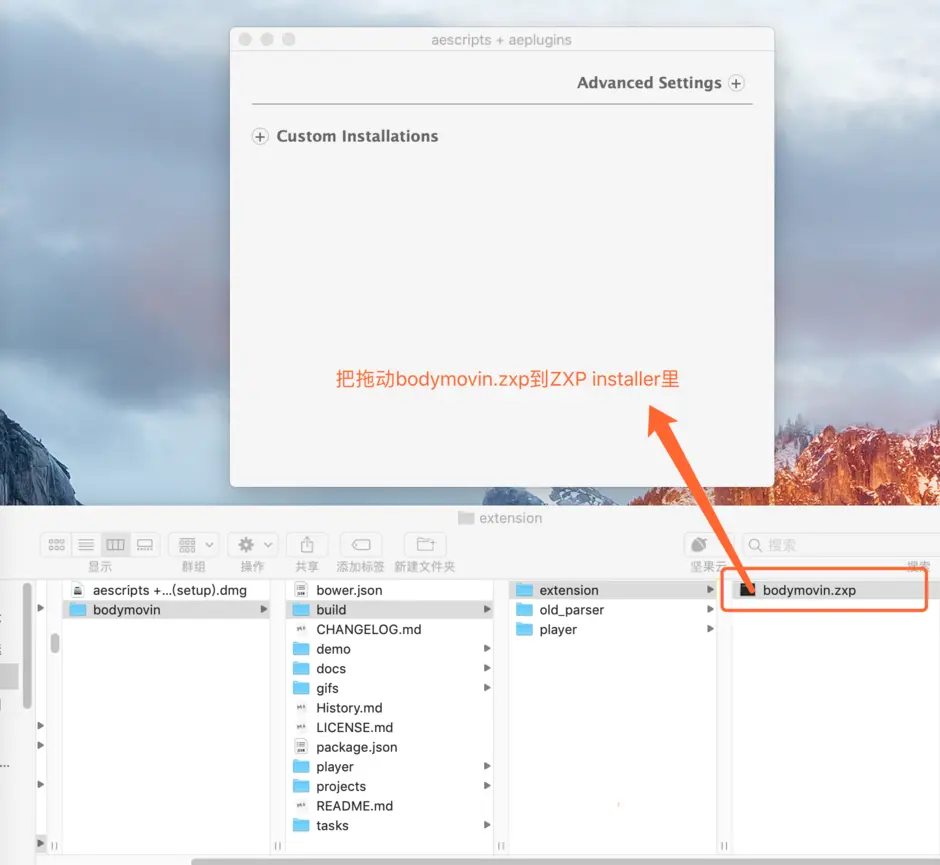
Task: Switch Finder to gallery view
Action: 144,544
